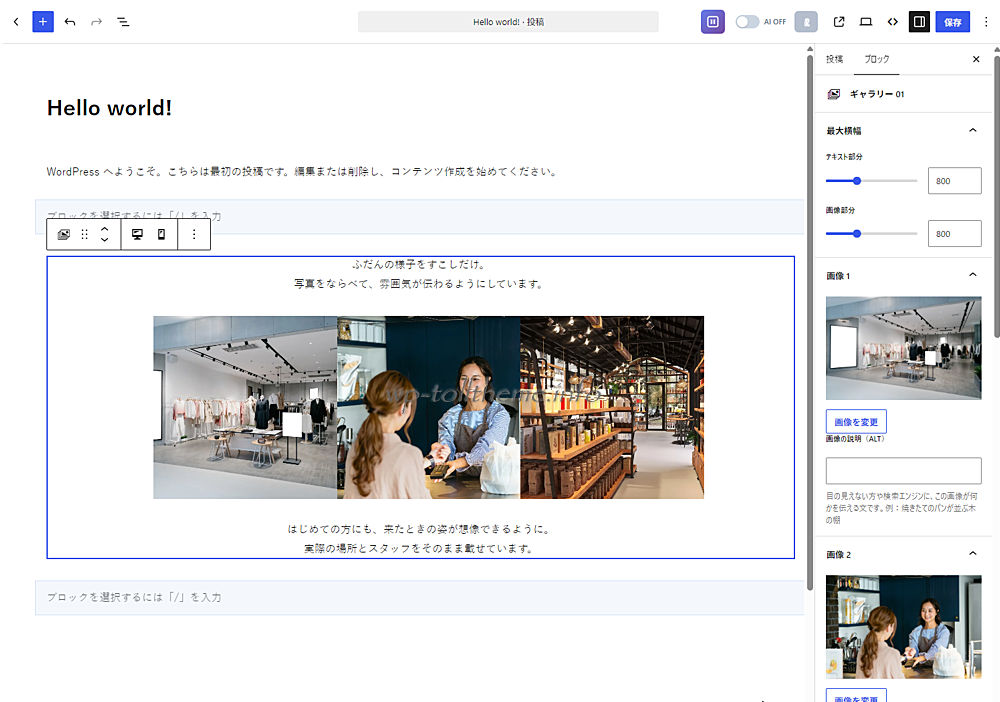This screenshot has width=1000, height=702.
Task: Open block options three-dot menu
Action: coord(194,234)
